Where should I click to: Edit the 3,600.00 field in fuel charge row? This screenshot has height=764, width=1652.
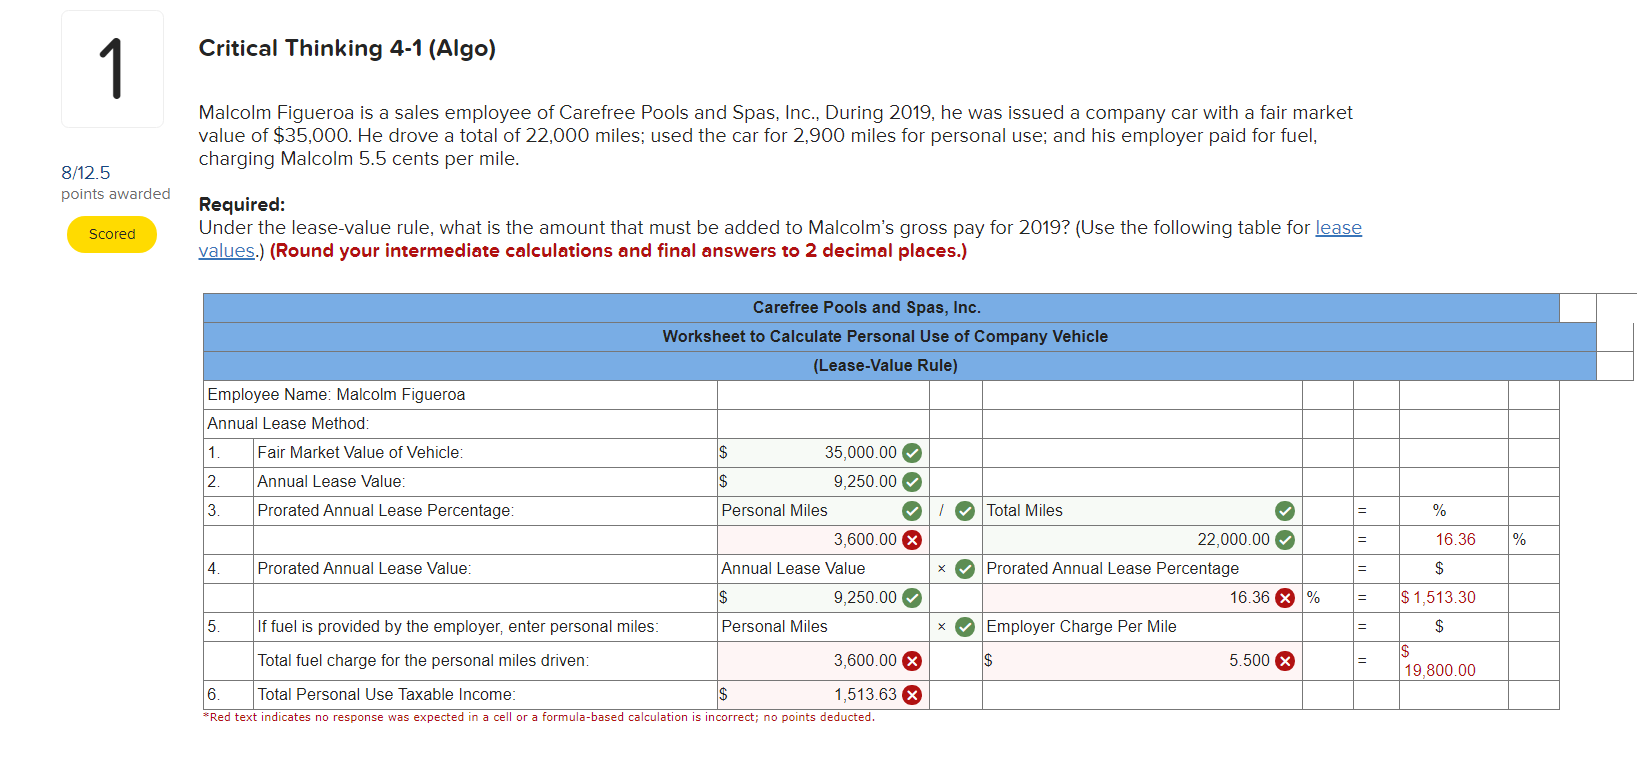[x=823, y=661]
